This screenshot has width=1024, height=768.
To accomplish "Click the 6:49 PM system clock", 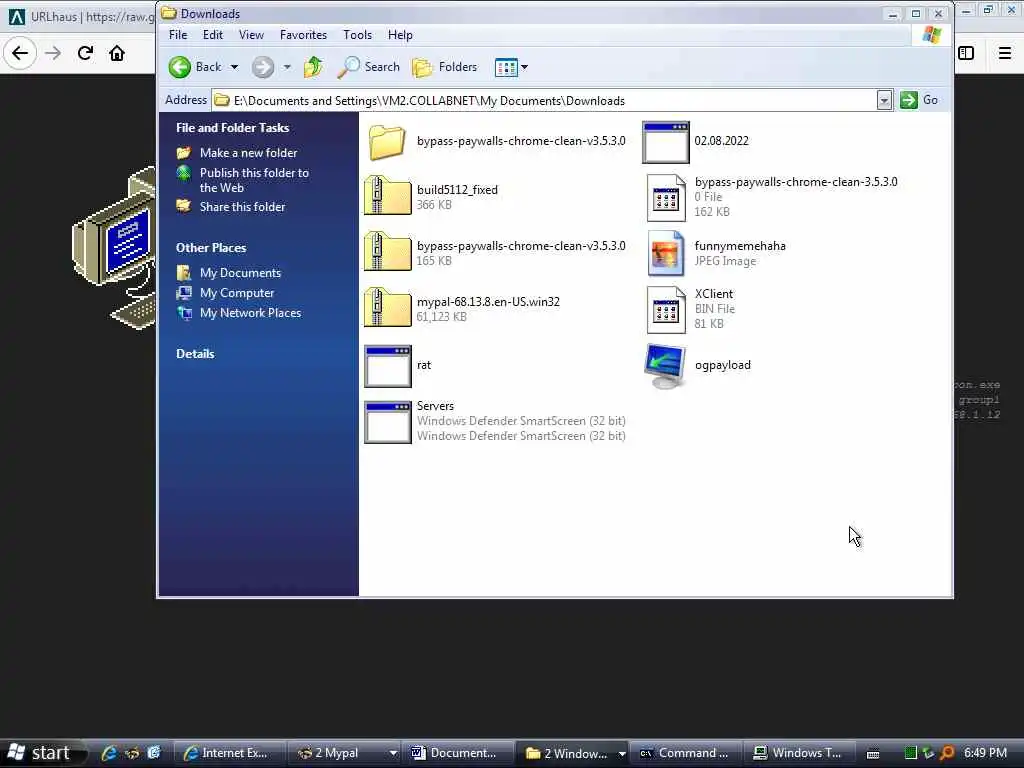I will [985, 753].
